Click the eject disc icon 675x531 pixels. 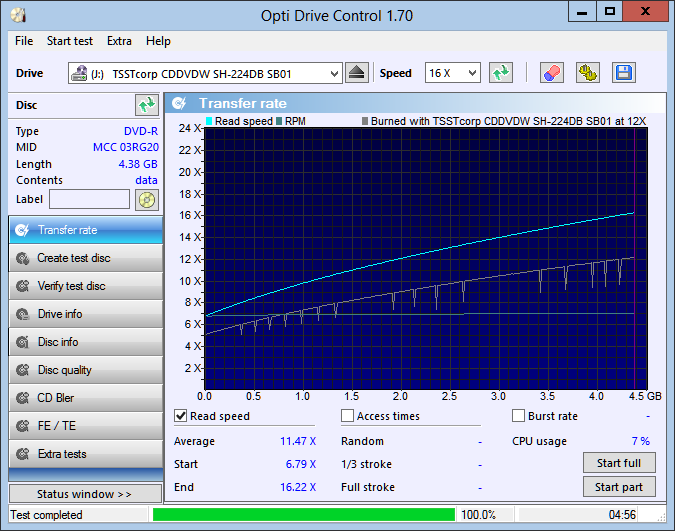[357, 73]
